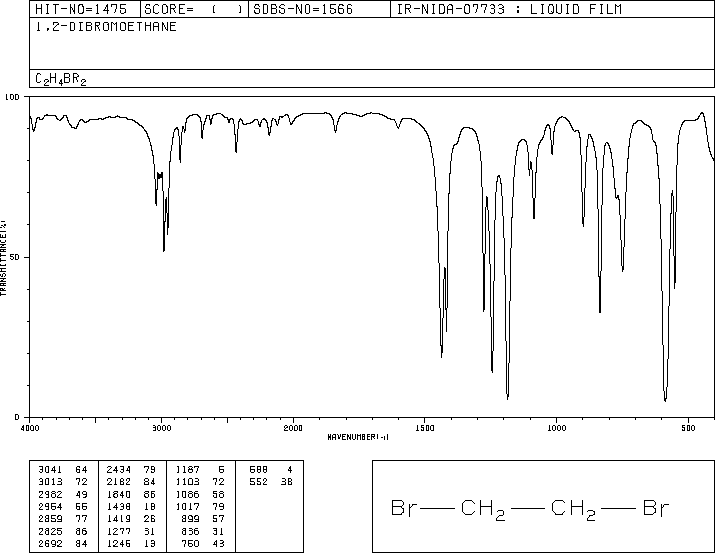Select the 3000 wavenumber axis label
Image resolution: width=715 pixels, height=553 pixels.
click(162, 428)
